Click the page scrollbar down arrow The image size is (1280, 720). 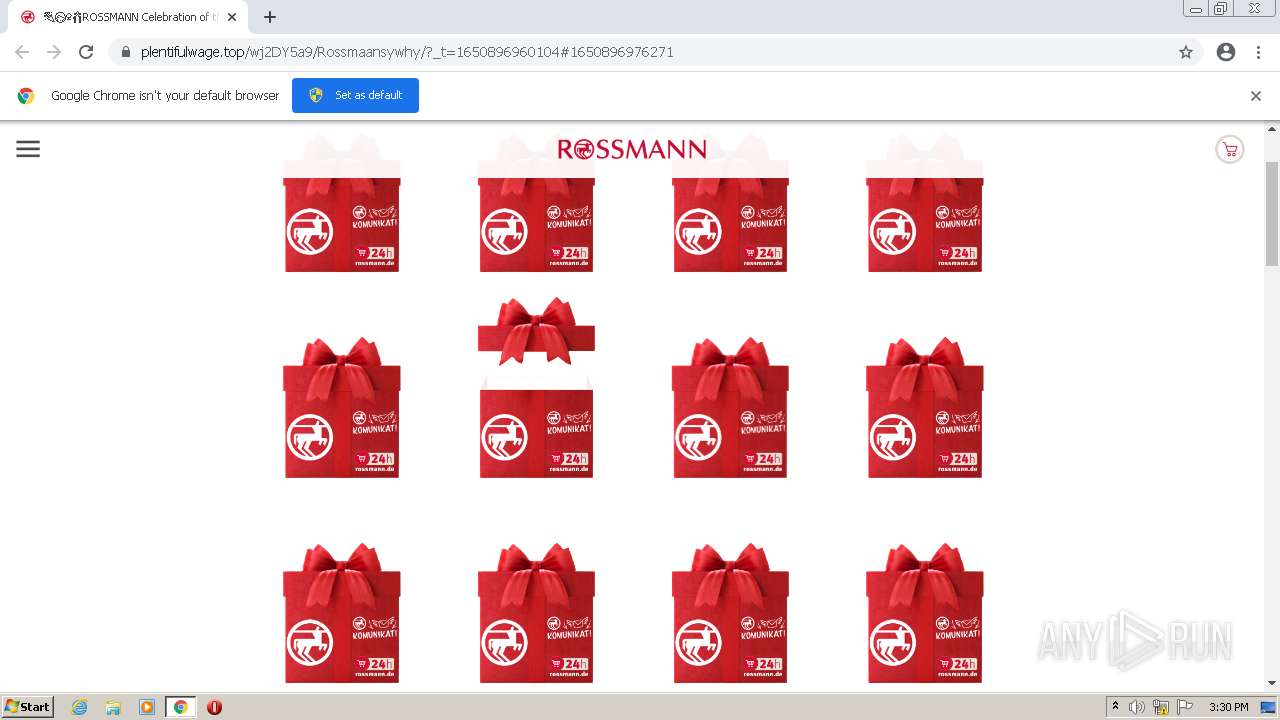(1272, 684)
